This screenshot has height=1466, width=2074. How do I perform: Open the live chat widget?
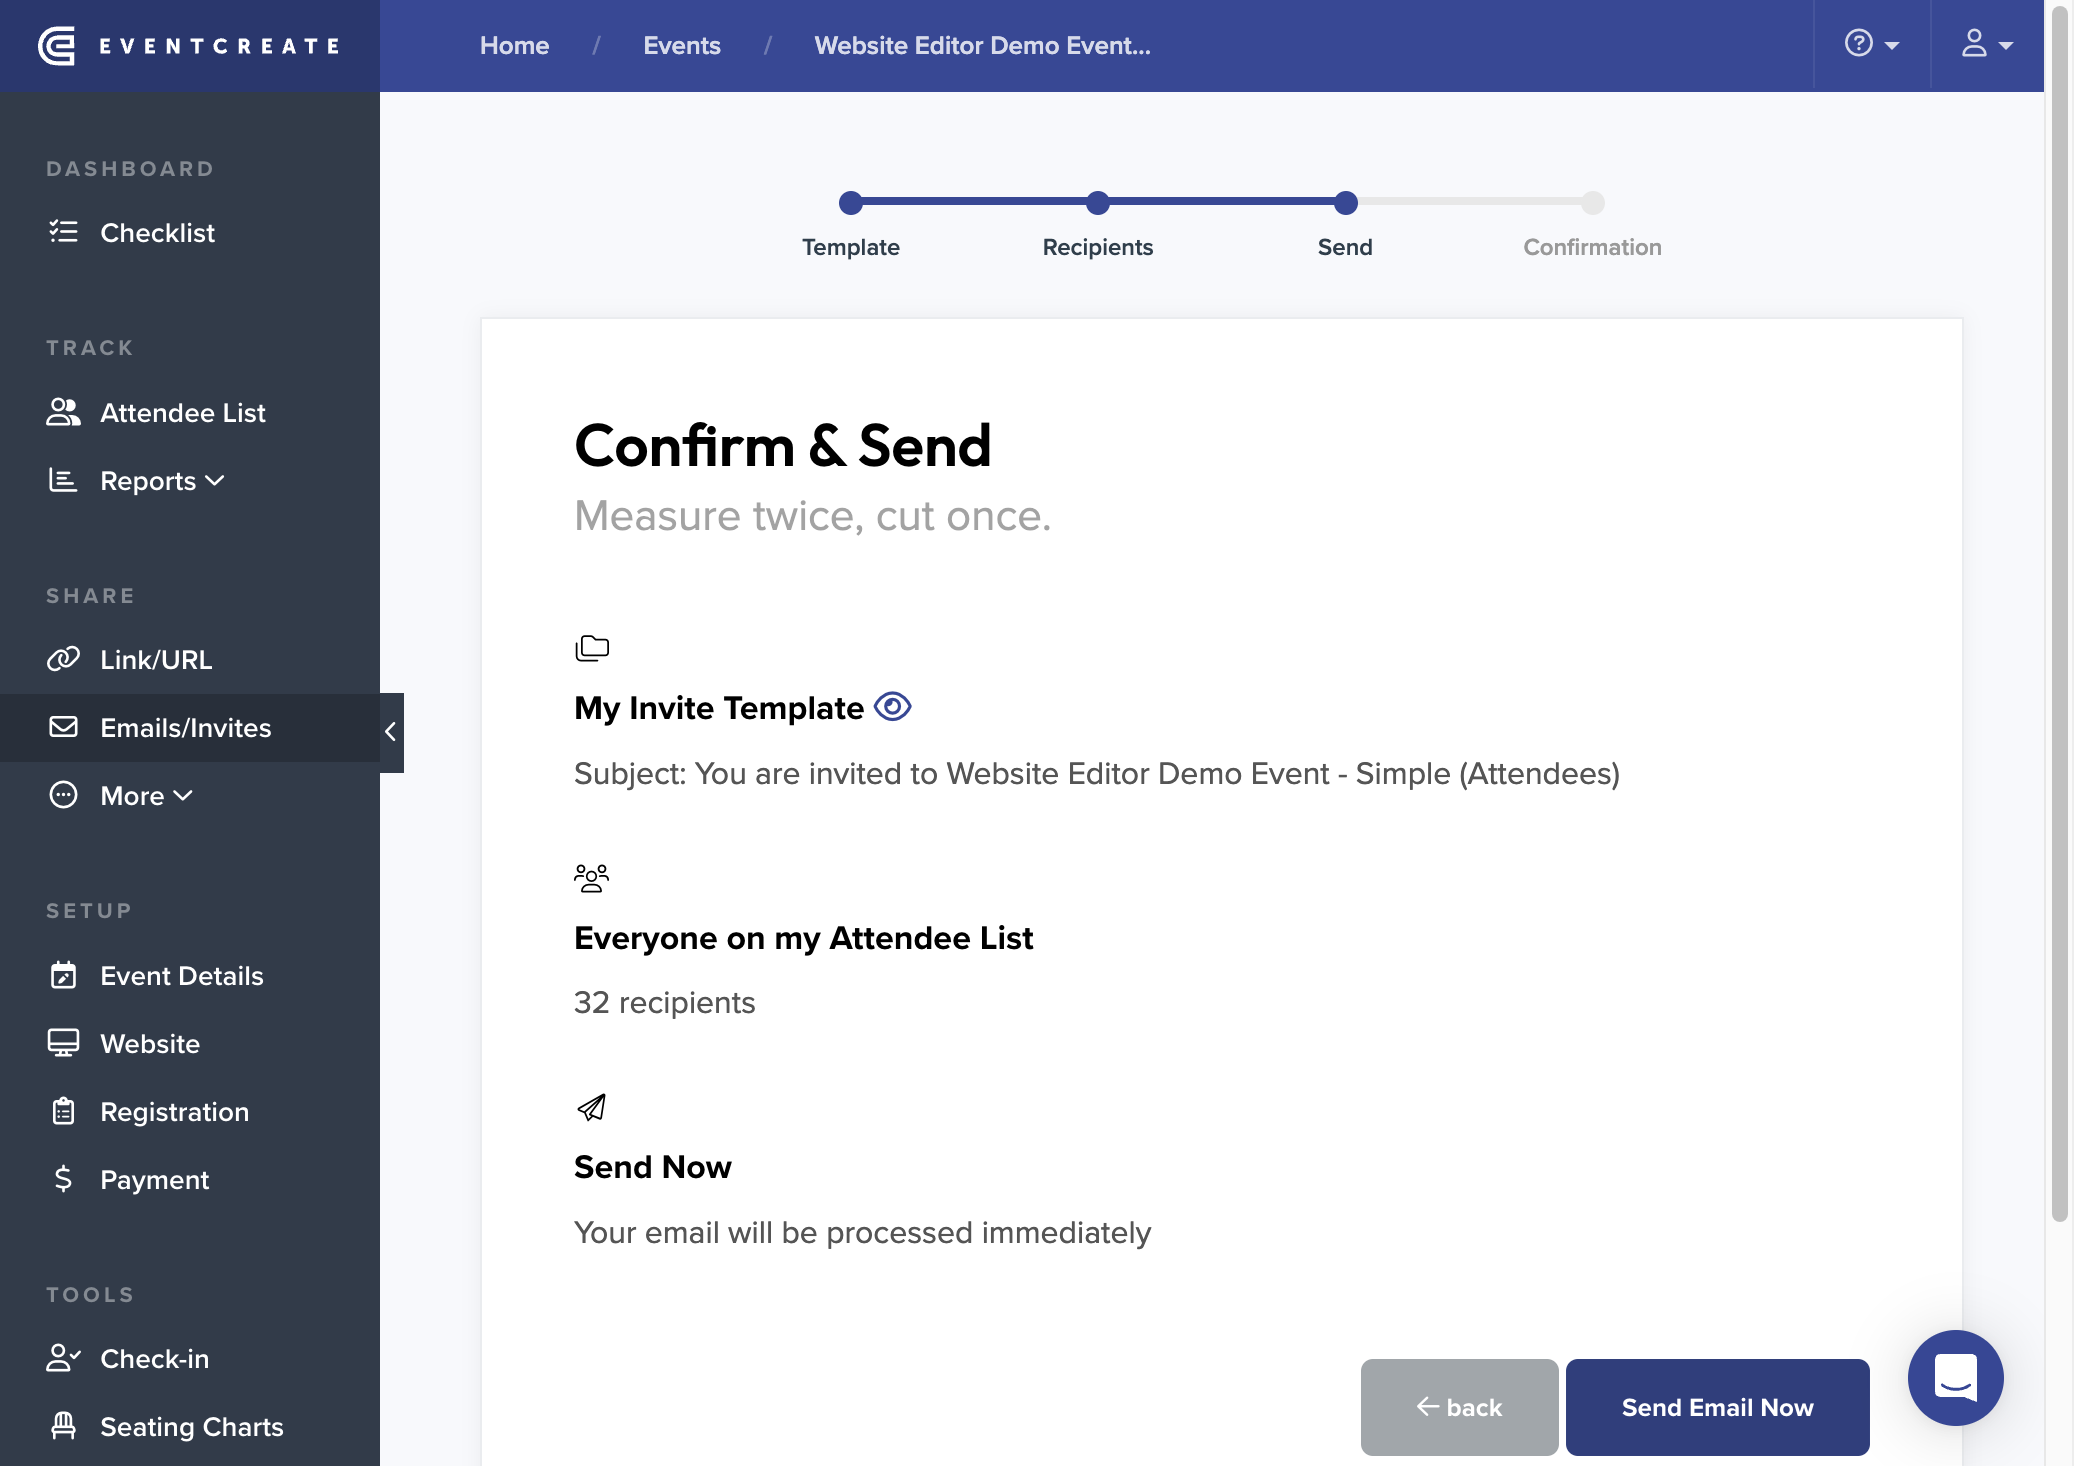1955,1378
